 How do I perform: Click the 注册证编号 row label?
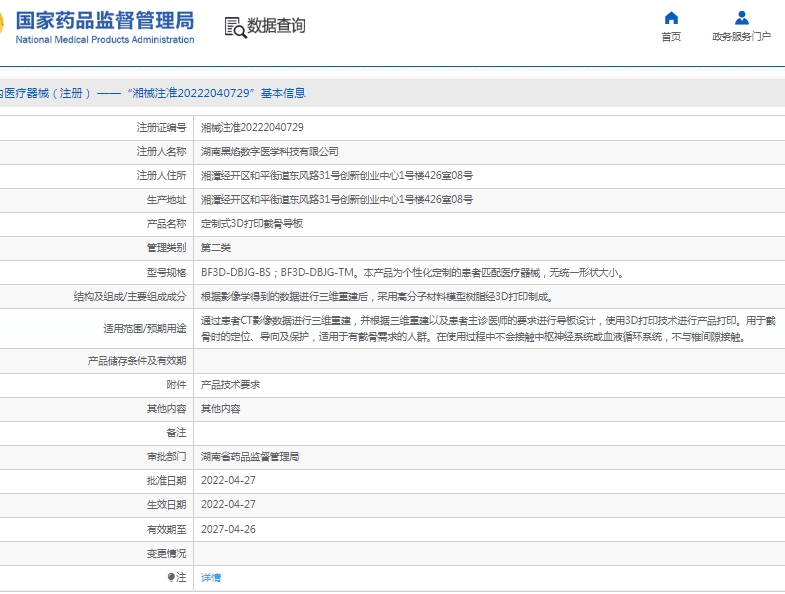[161, 128]
